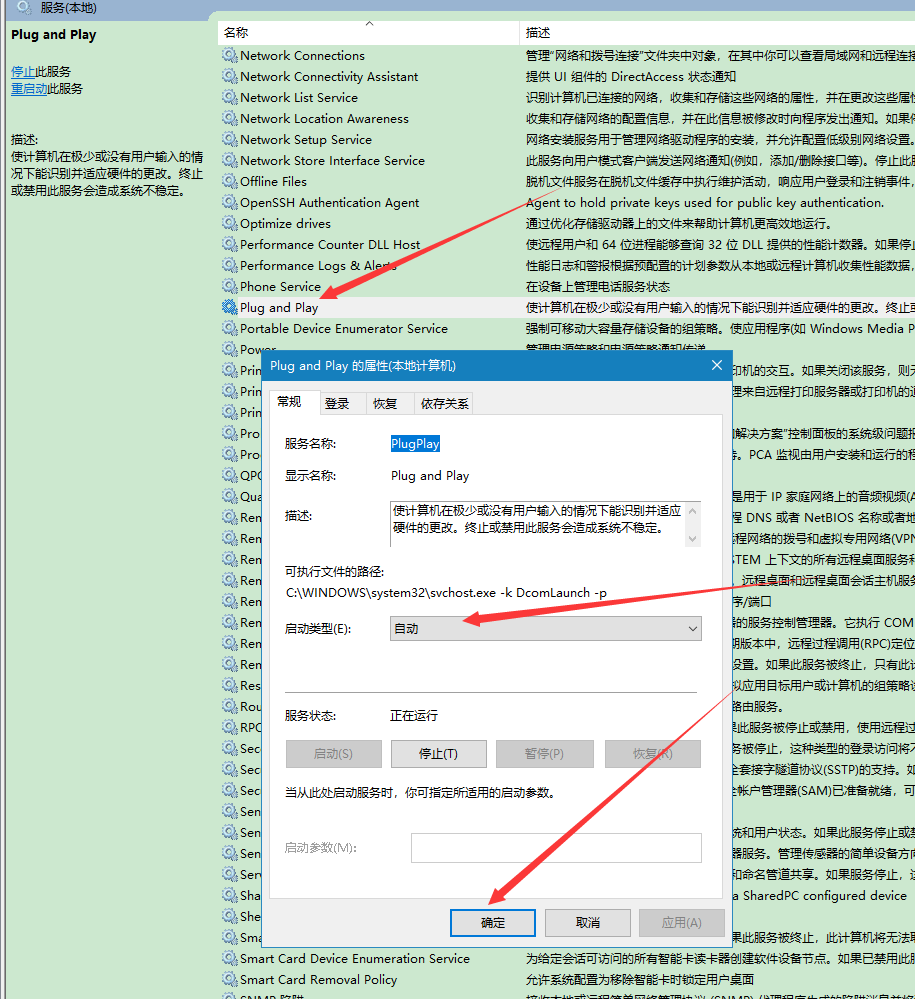
Task: Click the gear icon for Offline Files service
Action: 229,182
